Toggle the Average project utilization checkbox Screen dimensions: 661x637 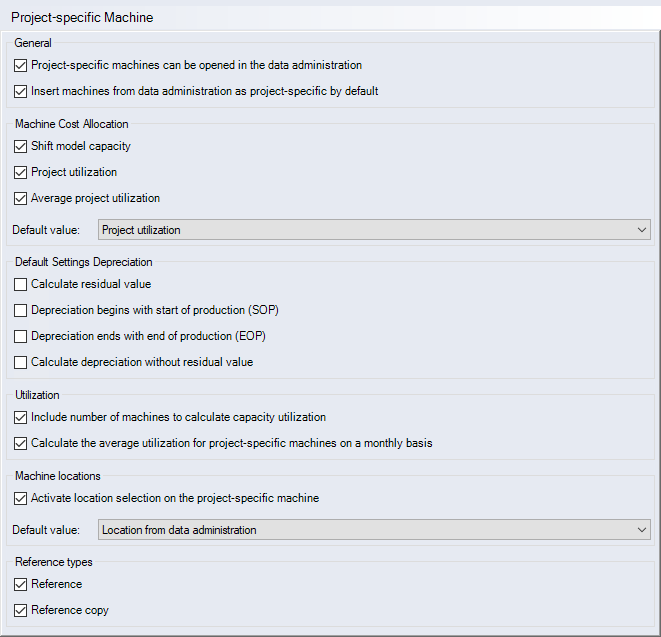pyautogui.click(x=21, y=198)
